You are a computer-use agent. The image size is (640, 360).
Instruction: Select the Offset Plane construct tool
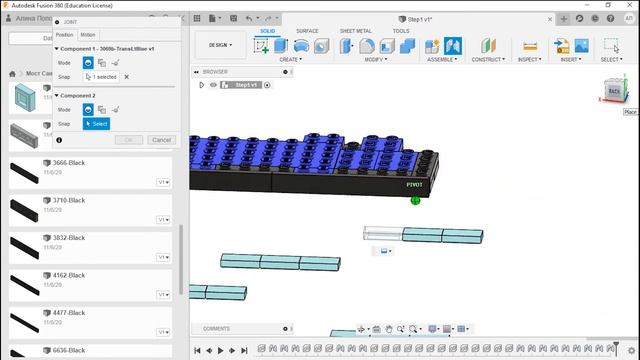(x=488, y=45)
